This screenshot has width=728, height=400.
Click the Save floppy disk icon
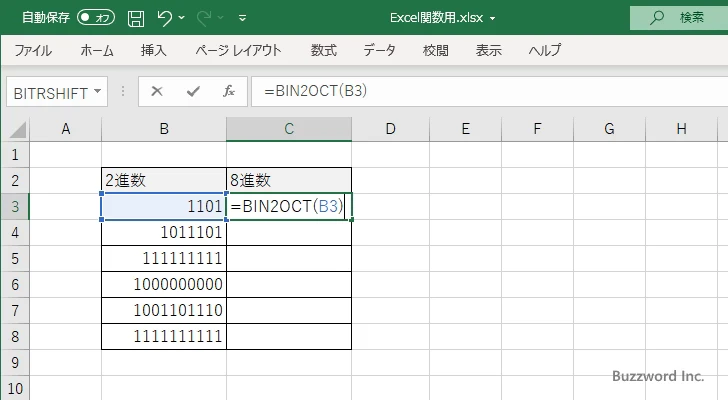click(136, 18)
